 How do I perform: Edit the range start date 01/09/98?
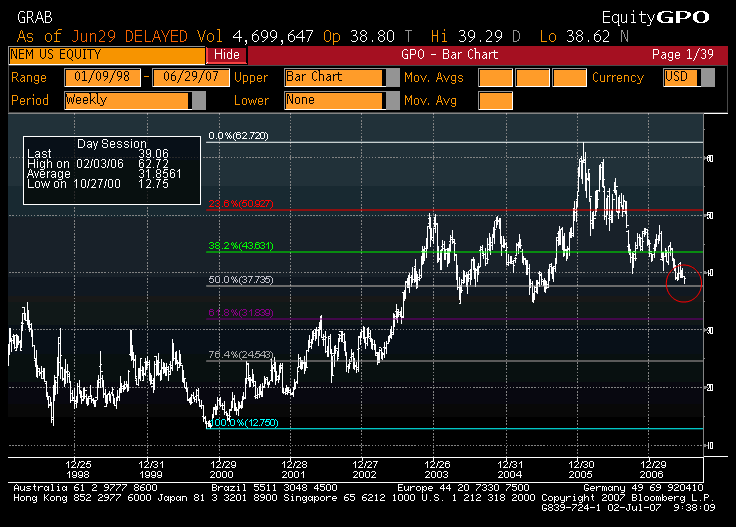102,77
